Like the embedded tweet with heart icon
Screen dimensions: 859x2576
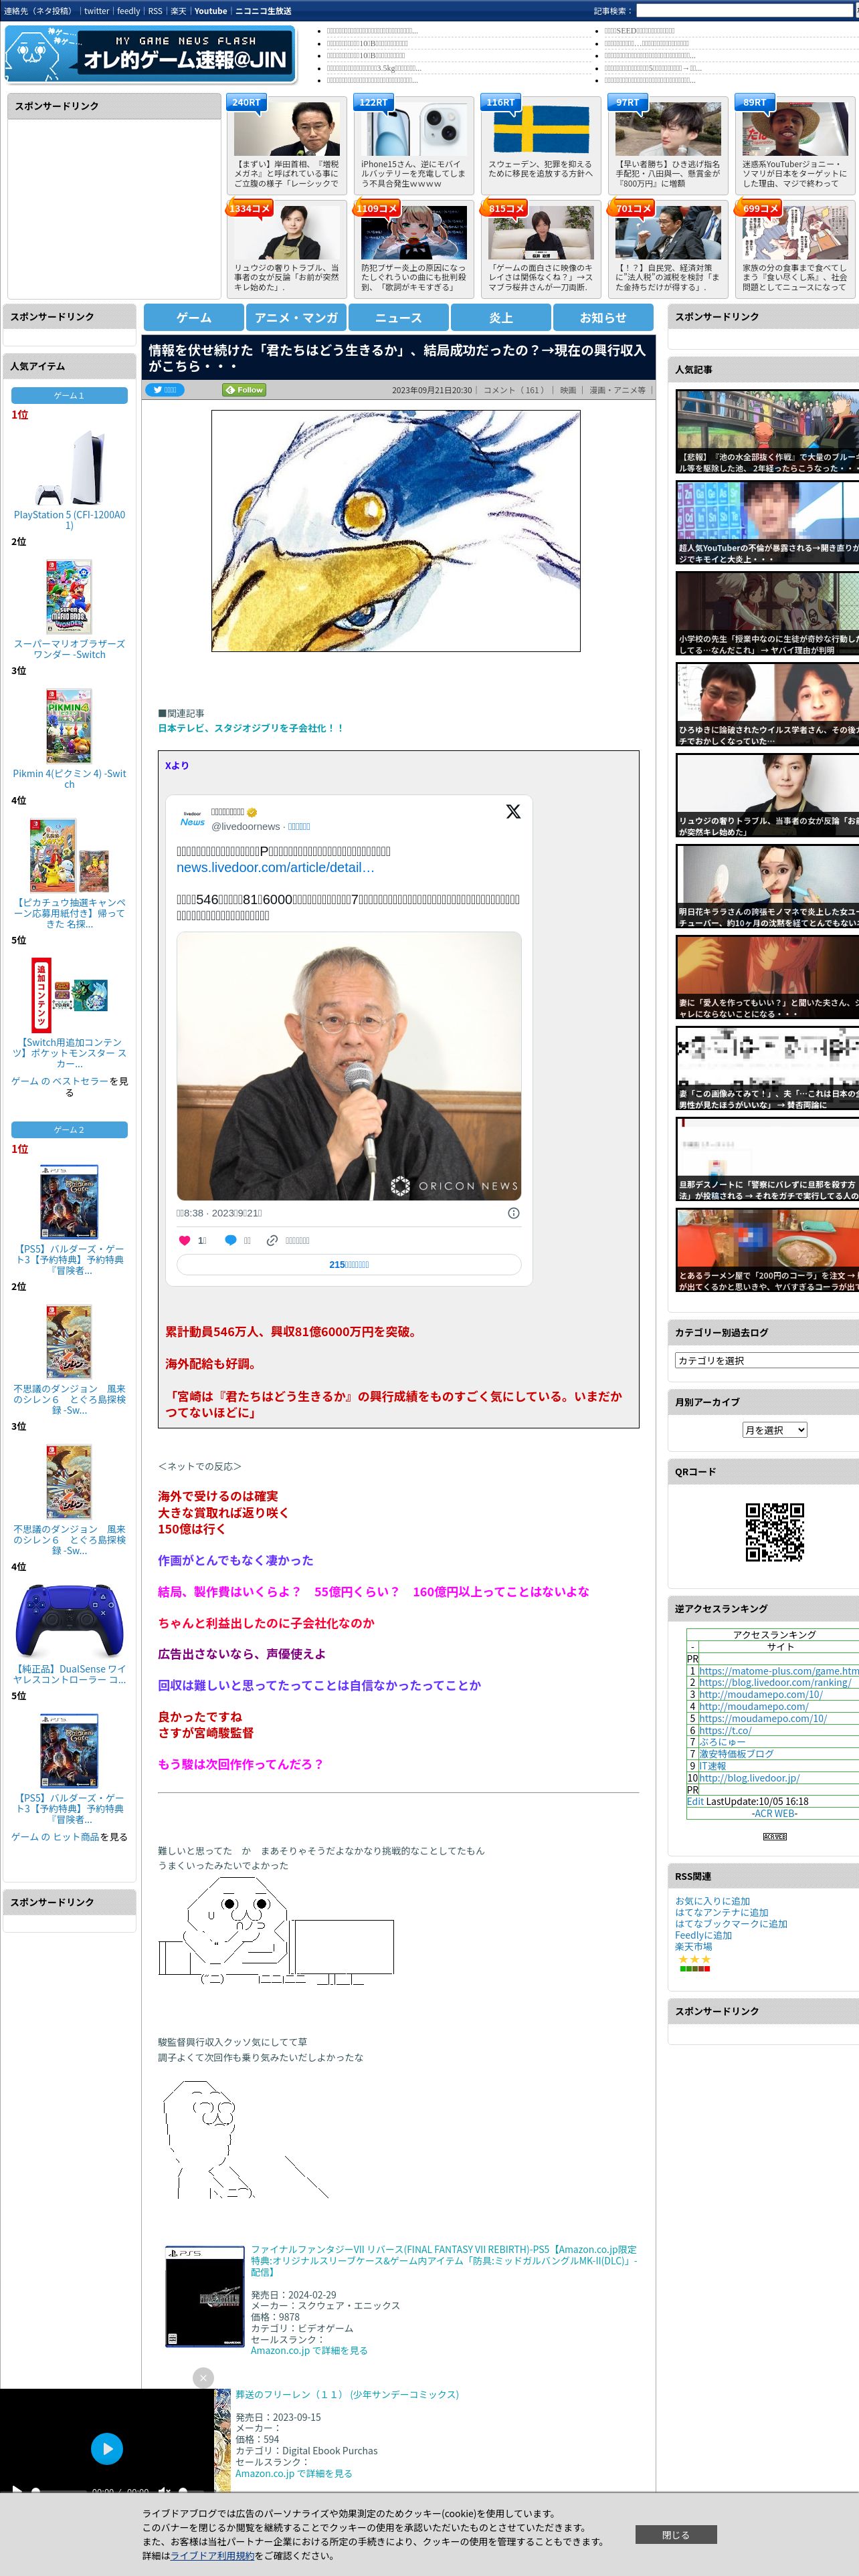click(x=184, y=1240)
